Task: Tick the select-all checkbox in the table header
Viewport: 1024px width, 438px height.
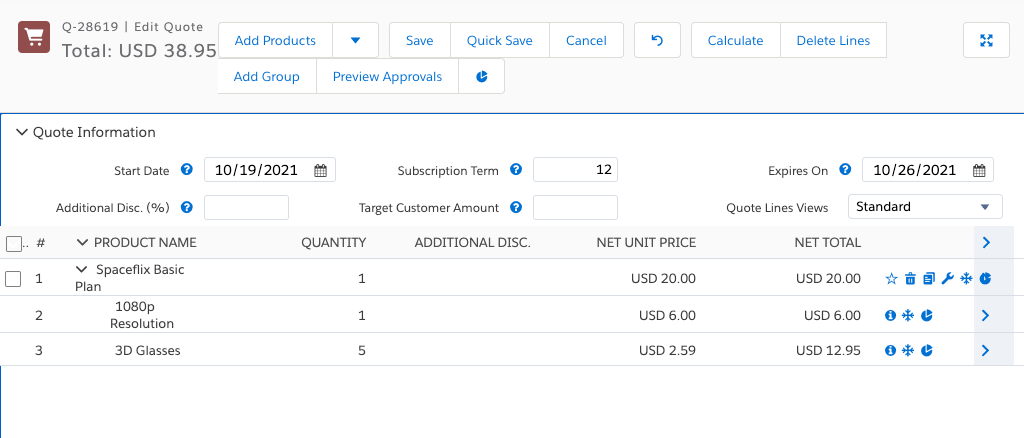Action: [14, 243]
